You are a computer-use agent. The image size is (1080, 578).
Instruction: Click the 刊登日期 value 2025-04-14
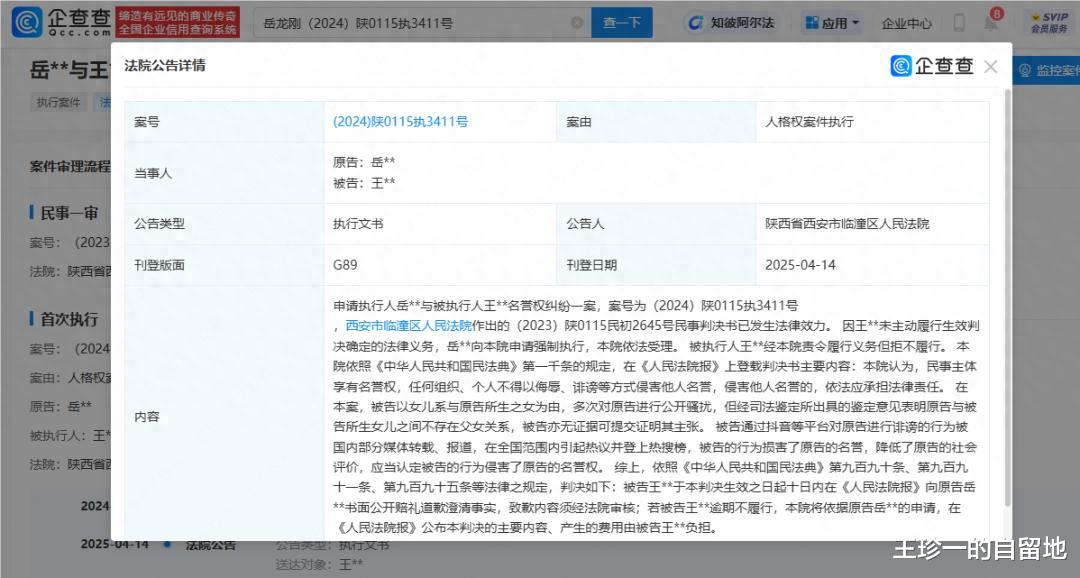point(800,265)
